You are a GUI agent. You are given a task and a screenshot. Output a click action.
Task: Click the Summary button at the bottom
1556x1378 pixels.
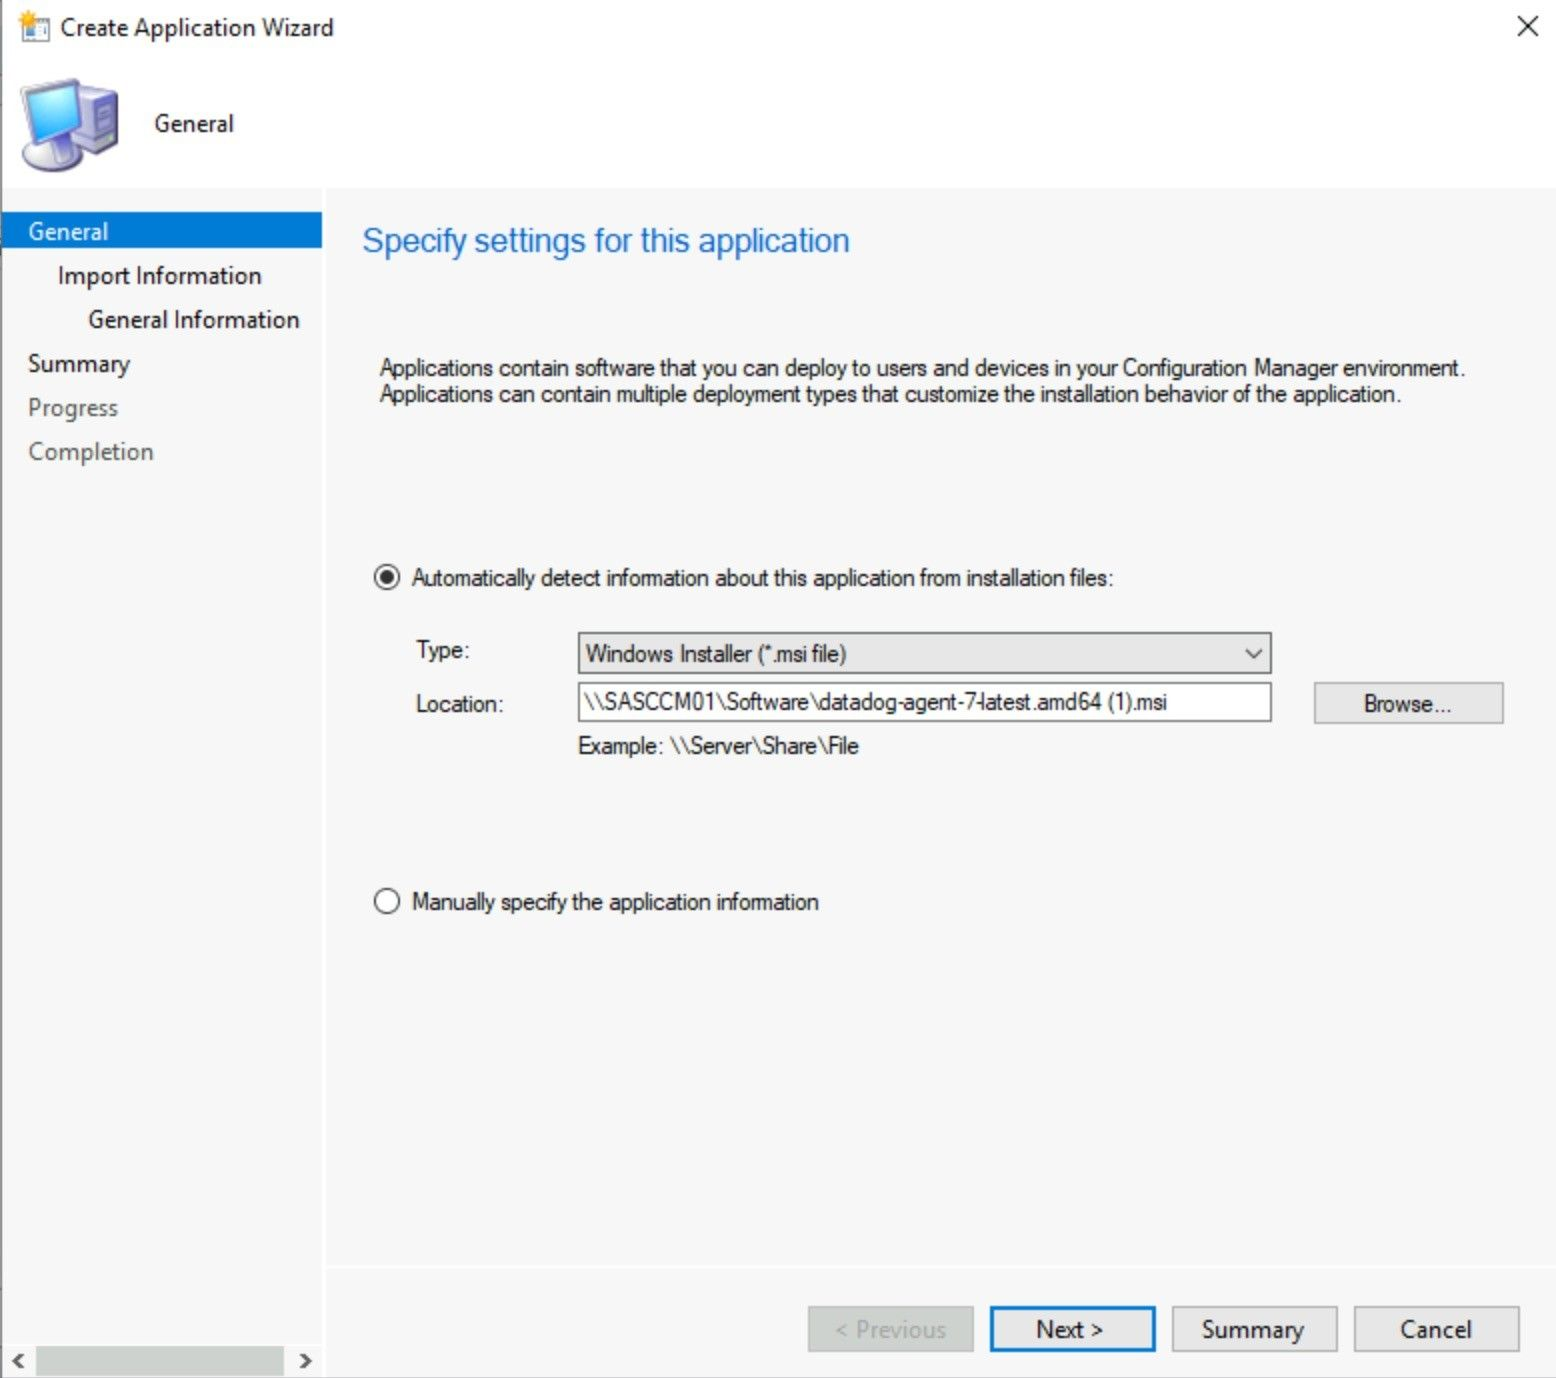[x=1254, y=1329]
